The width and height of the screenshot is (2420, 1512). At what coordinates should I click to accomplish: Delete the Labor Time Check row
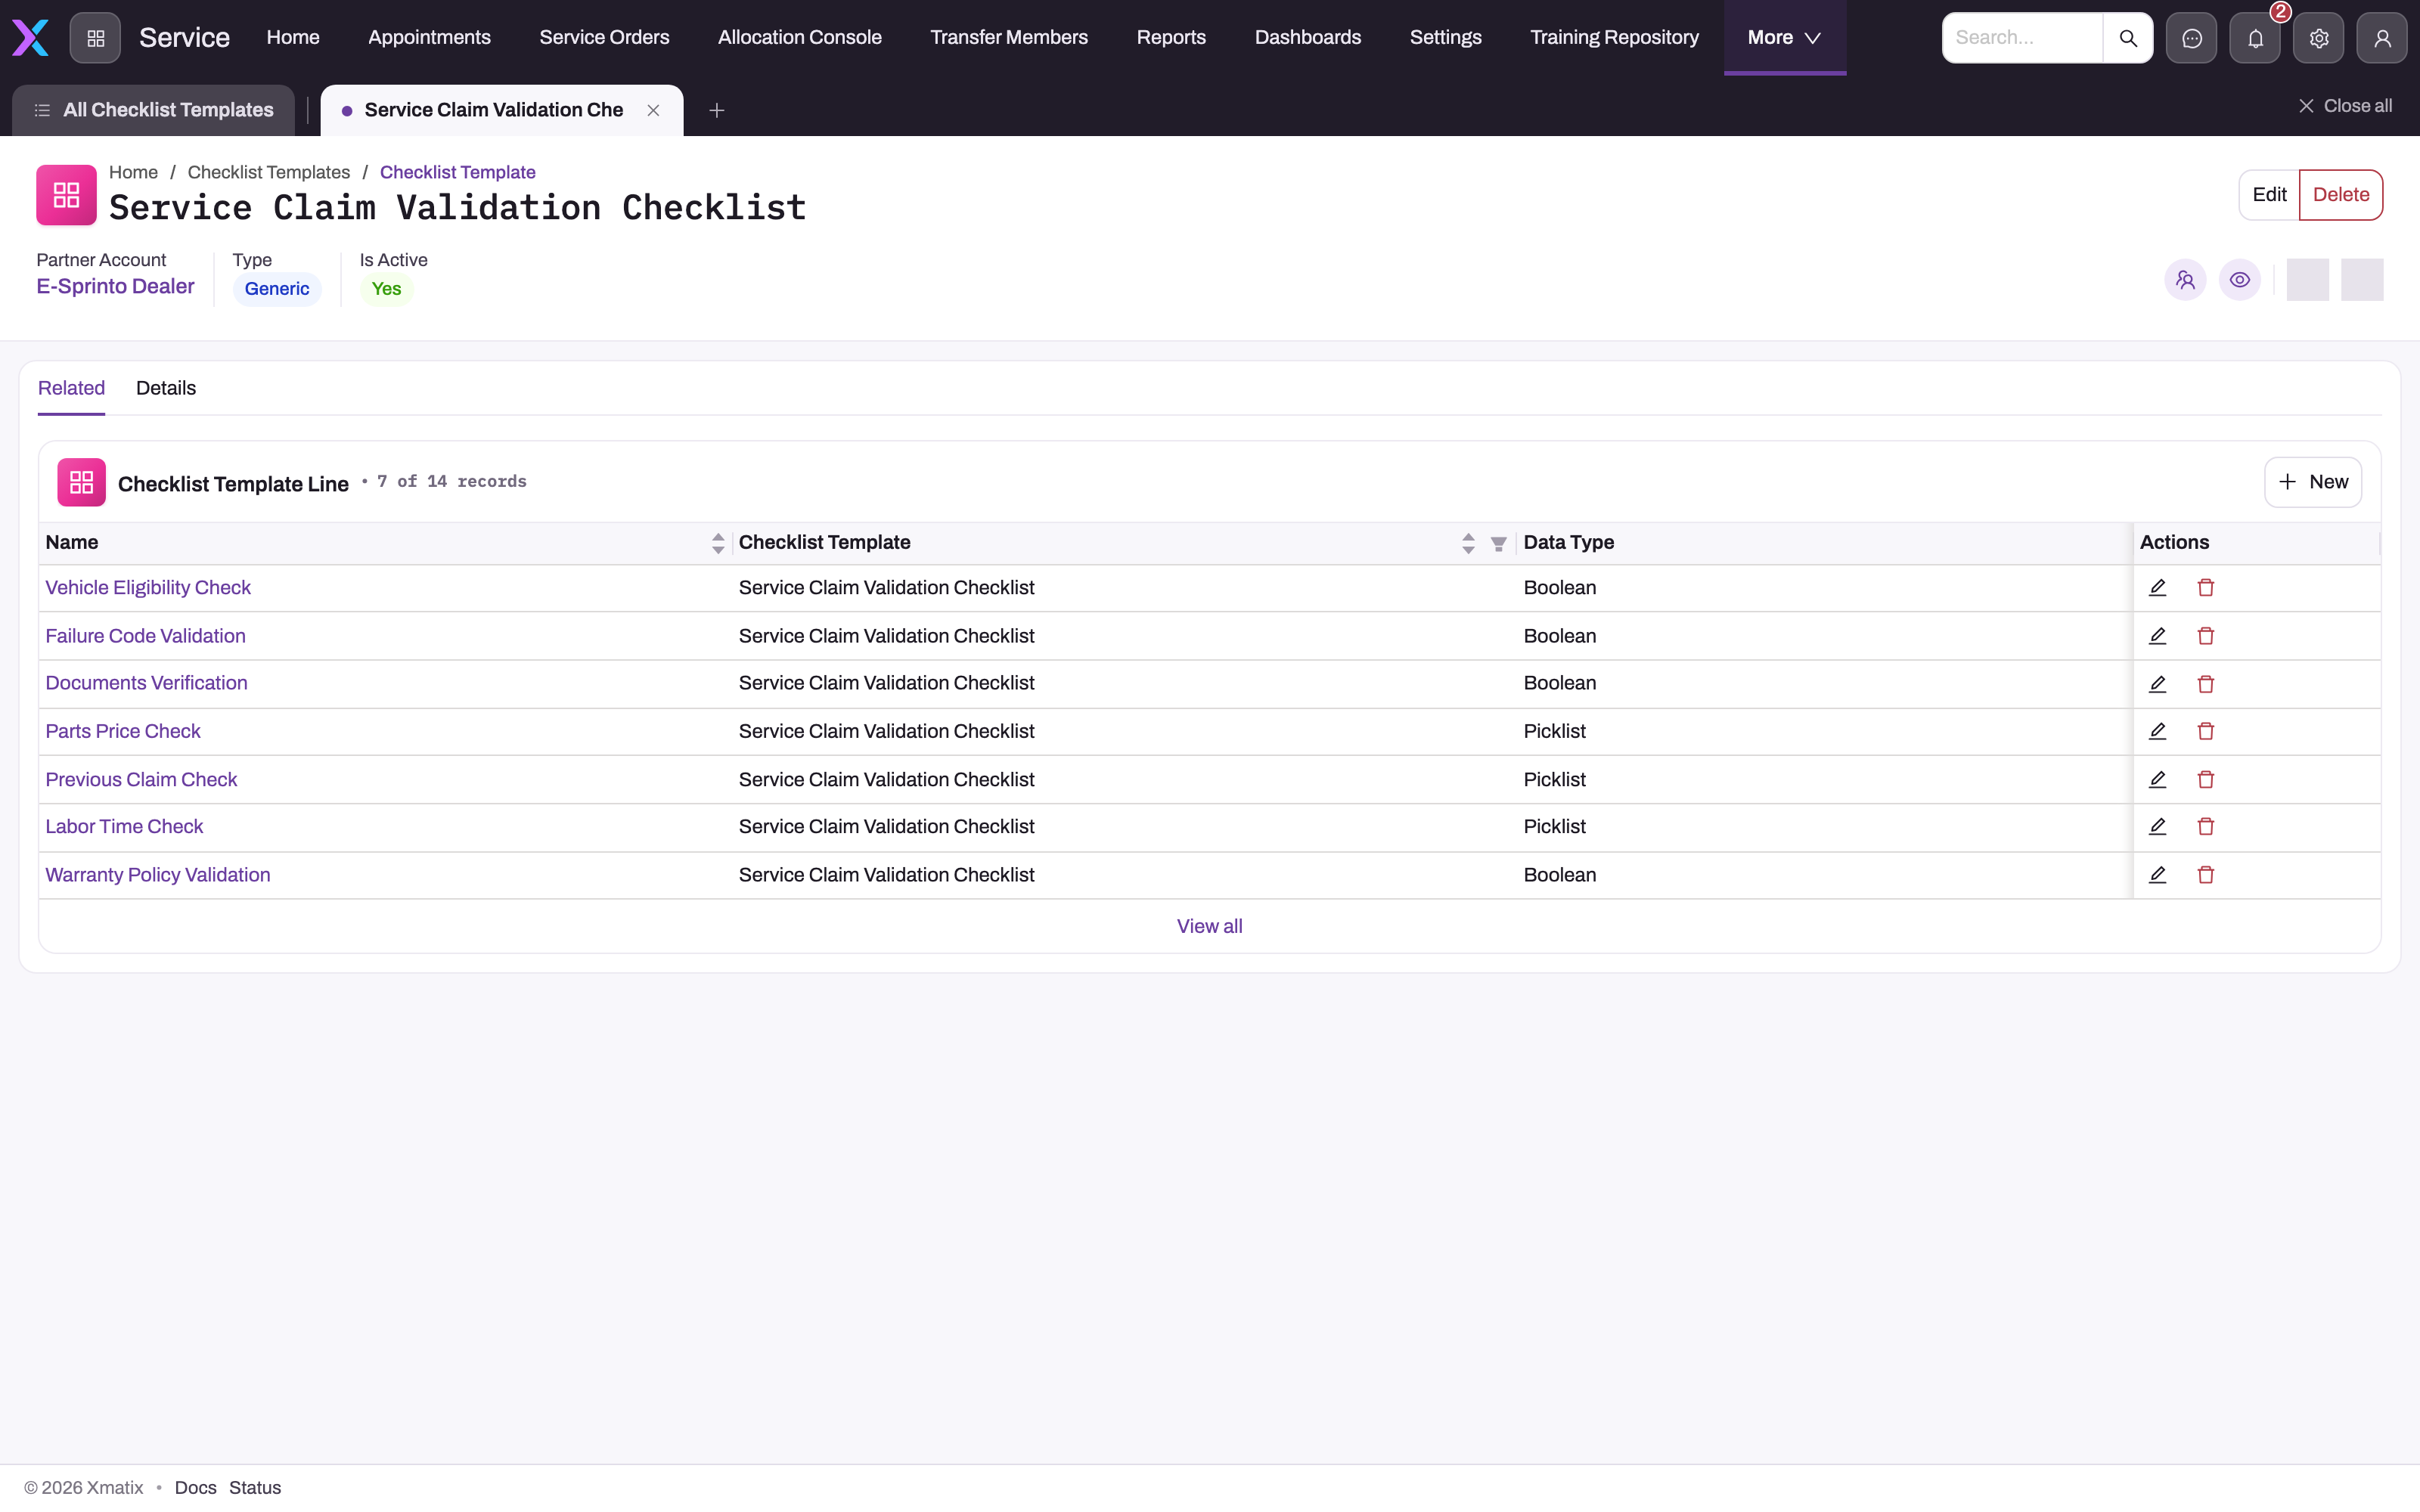pos(2206,826)
